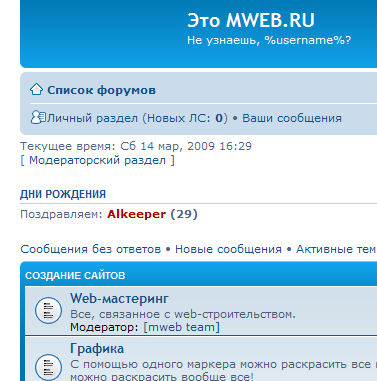Show Новые сообщения list
377x381 pixels.
(228, 249)
